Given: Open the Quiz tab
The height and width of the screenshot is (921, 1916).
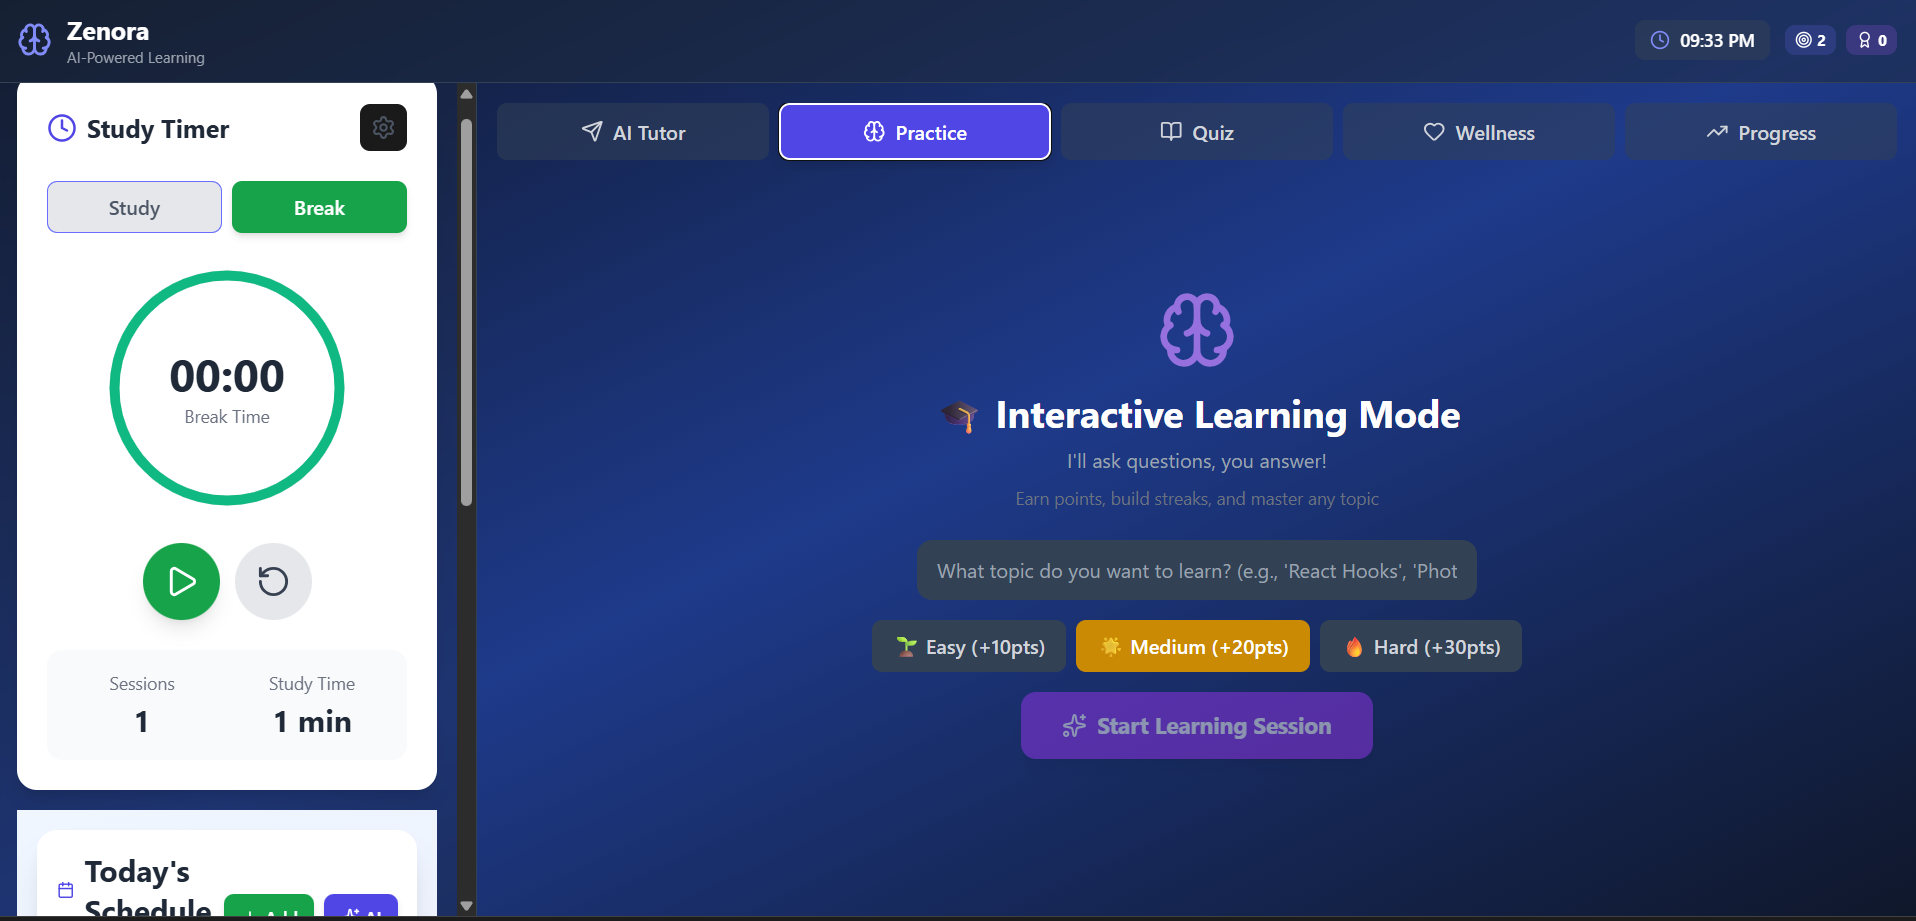Looking at the screenshot, I should 1197,132.
